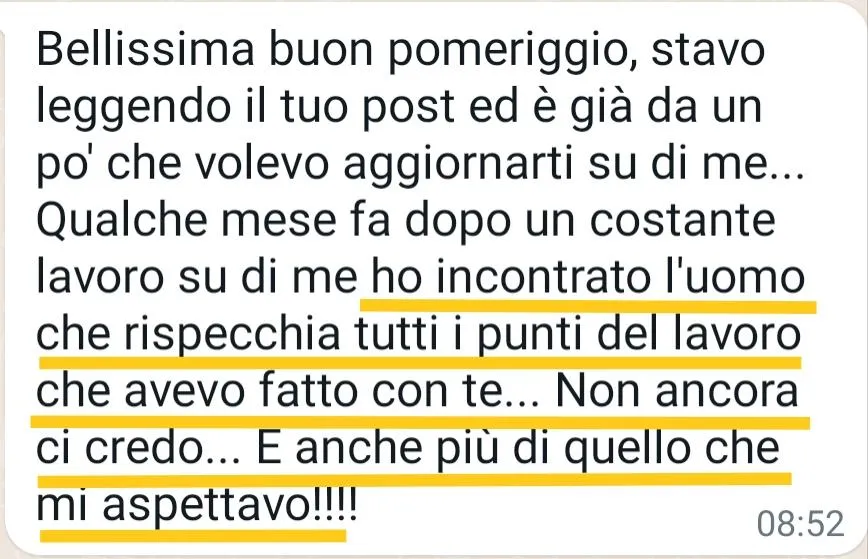Click the word "aspettavo!!!!!" on last line
Viewport: 868px width, 559px height.
[x=230, y=507]
